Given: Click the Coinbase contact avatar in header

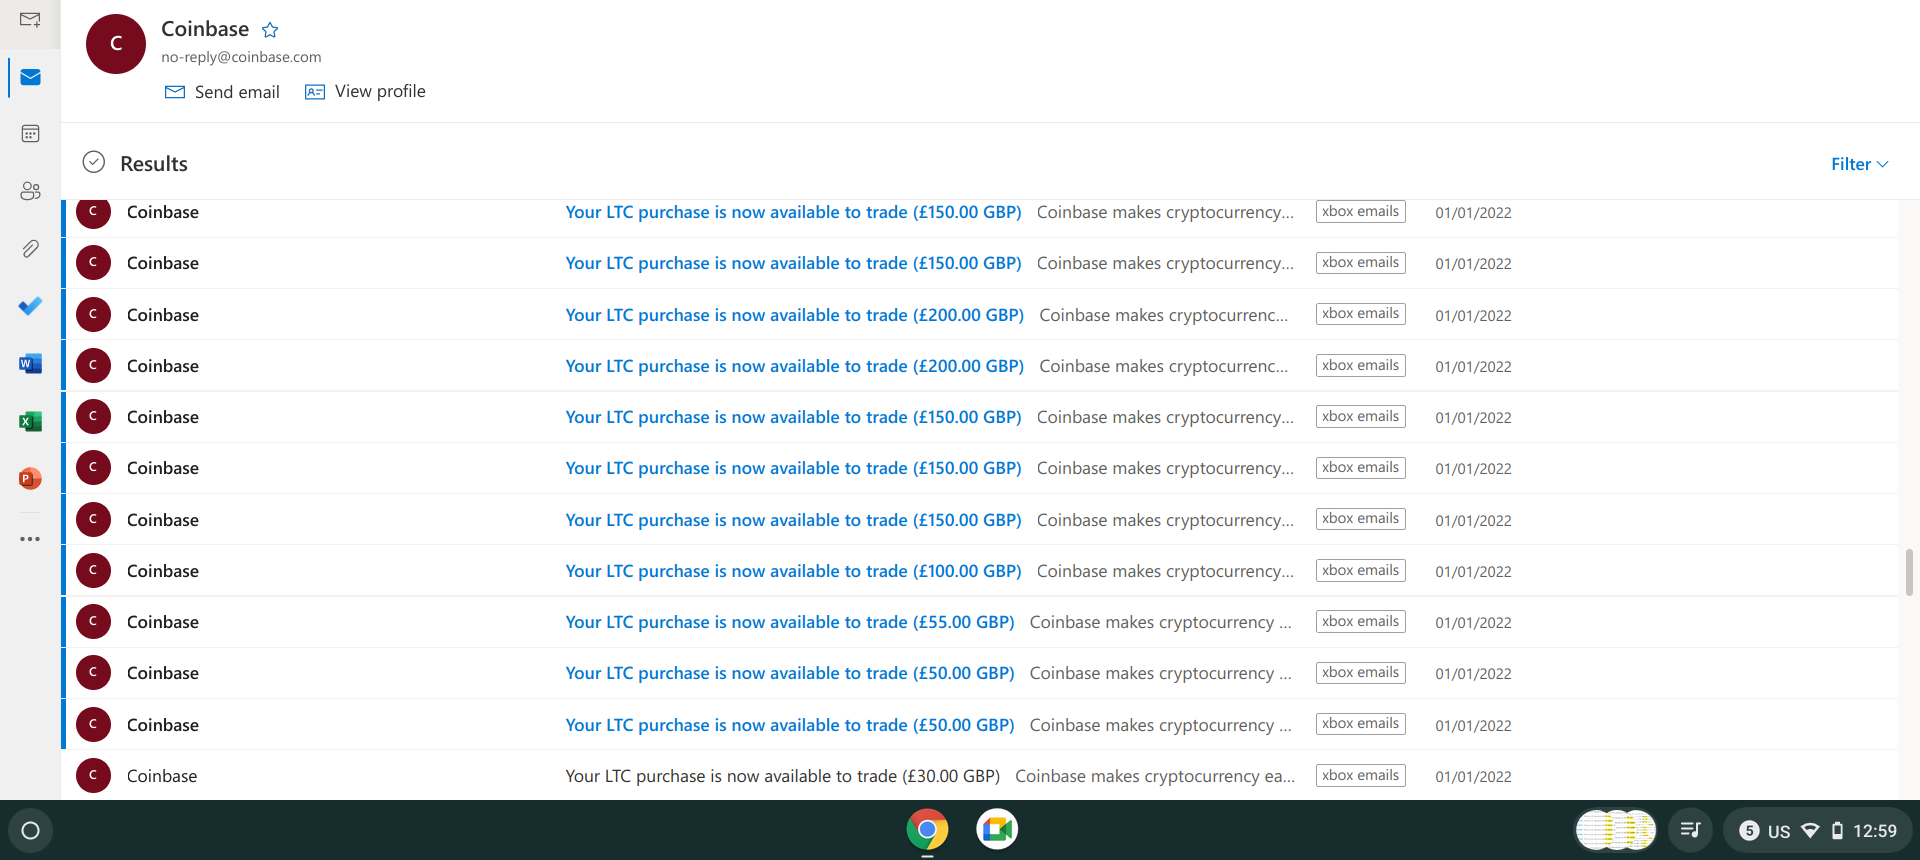Looking at the screenshot, I should pyautogui.click(x=116, y=44).
